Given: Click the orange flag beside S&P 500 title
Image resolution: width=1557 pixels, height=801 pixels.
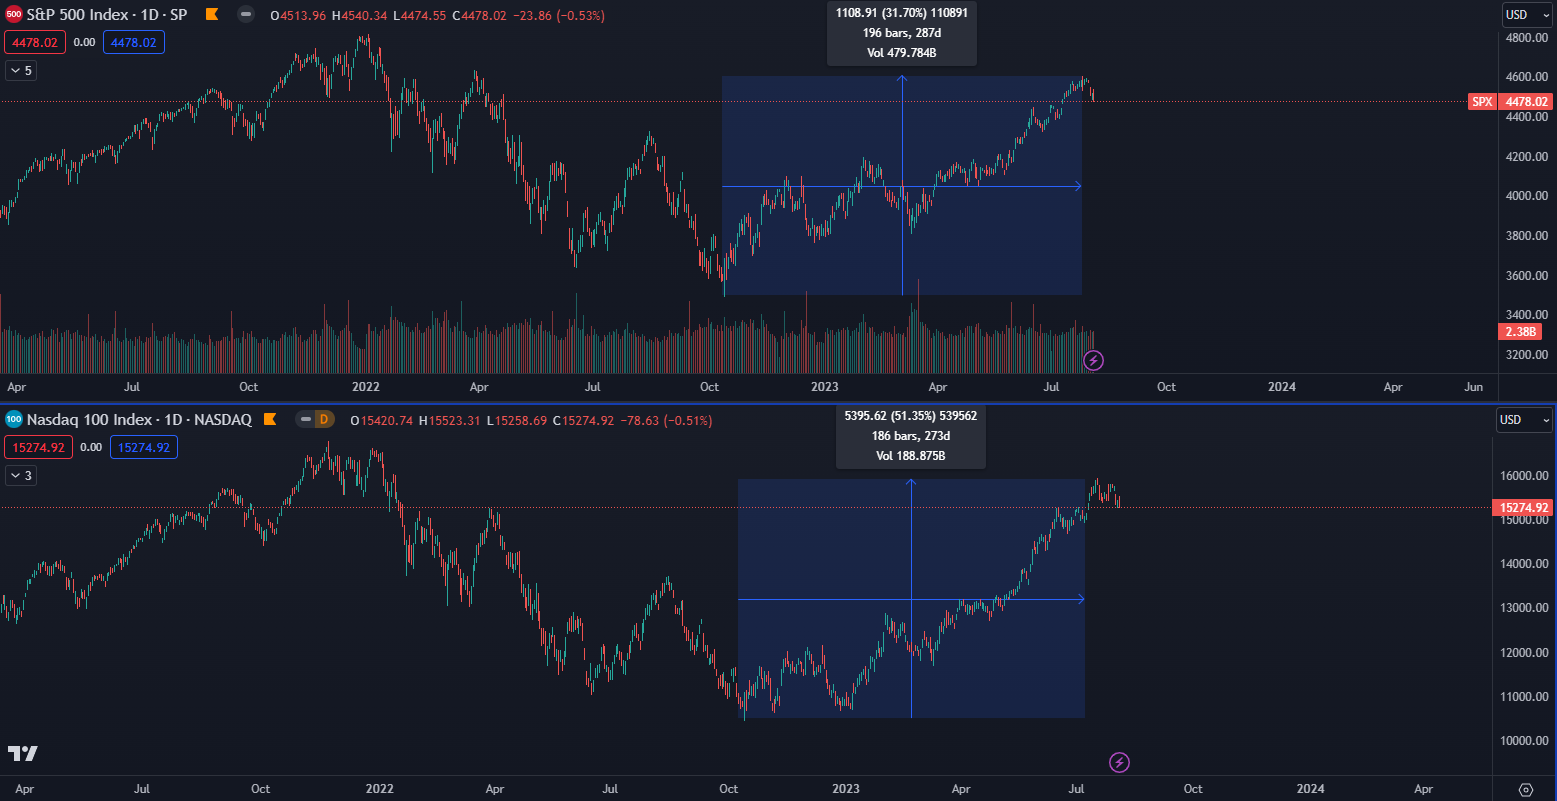Looking at the screenshot, I should (211, 15).
